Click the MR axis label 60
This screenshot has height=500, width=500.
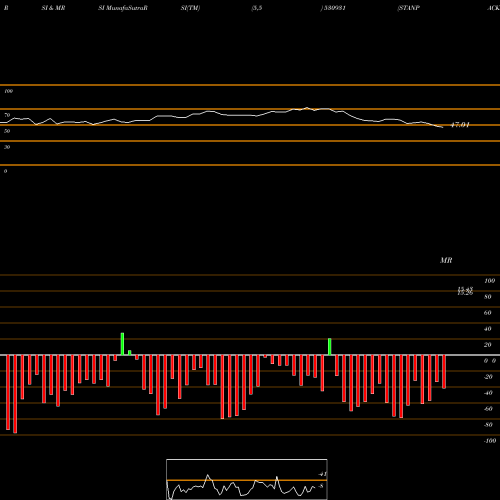point(488,313)
